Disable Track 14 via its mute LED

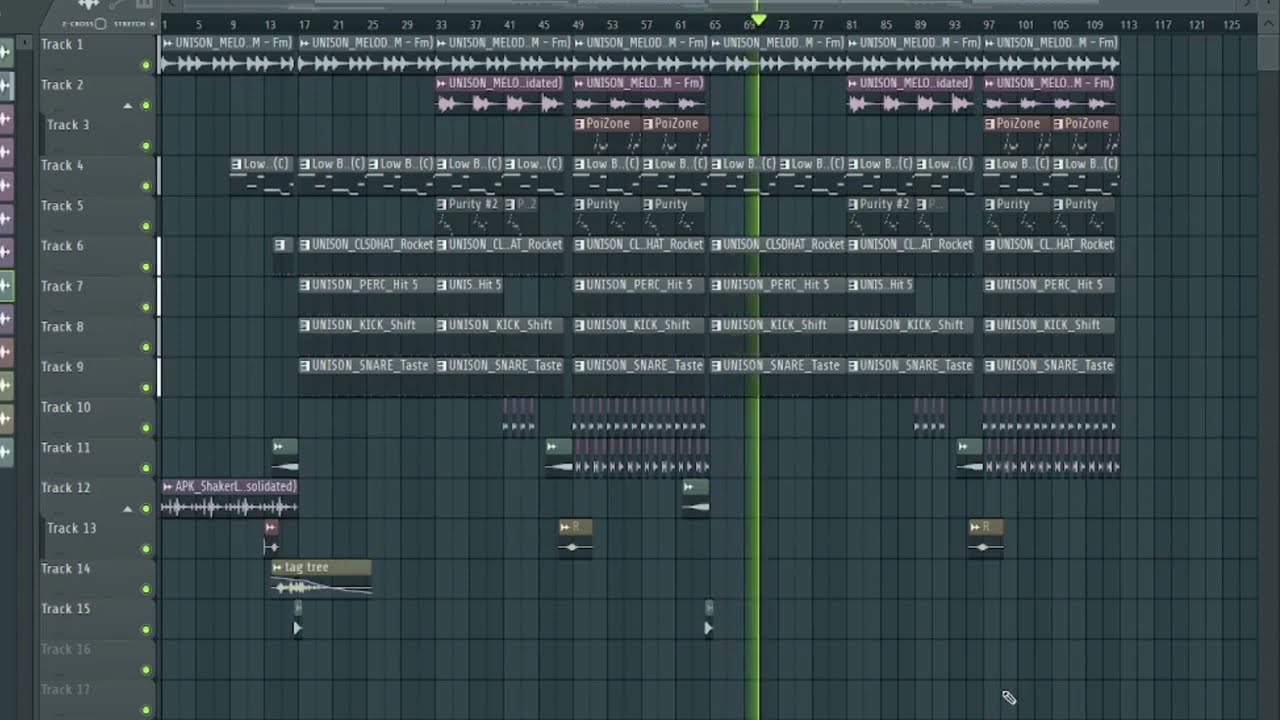pos(146,589)
